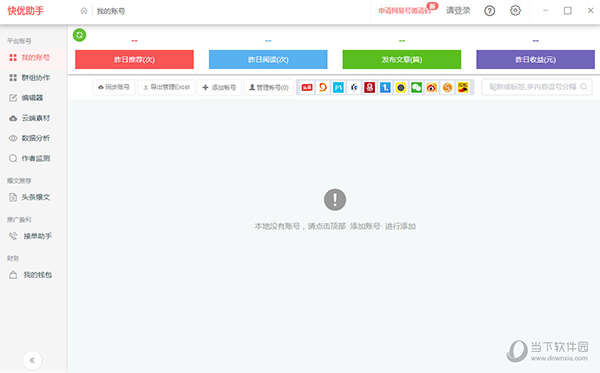Filter by the yellow circle platform icon
Image resolution: width=600 pixels, height=373 pixels.
coord(401,88)
